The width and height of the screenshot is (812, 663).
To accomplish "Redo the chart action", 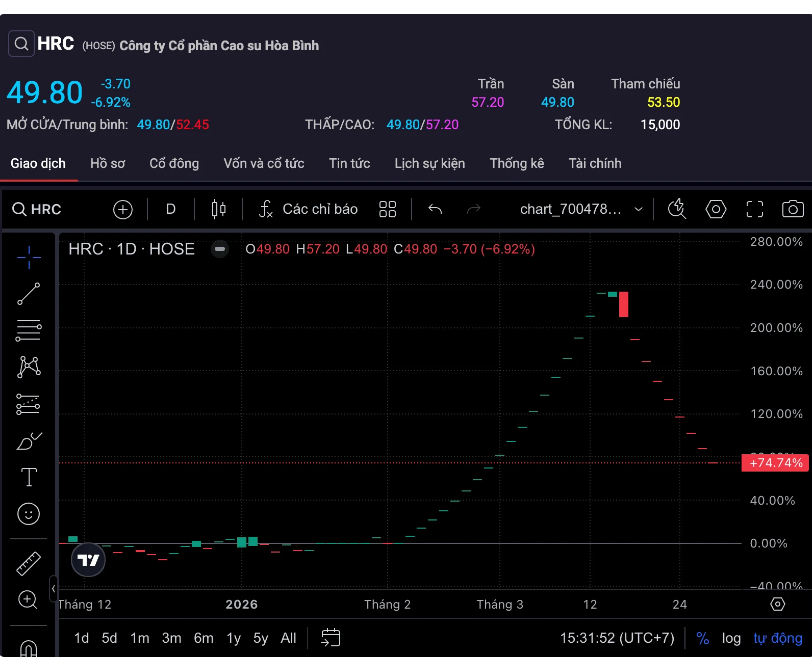I will pos(473,209).
